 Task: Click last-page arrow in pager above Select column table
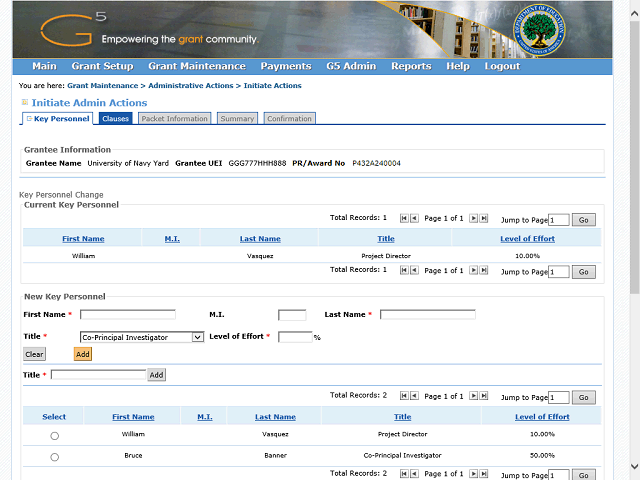pos(484,396)
